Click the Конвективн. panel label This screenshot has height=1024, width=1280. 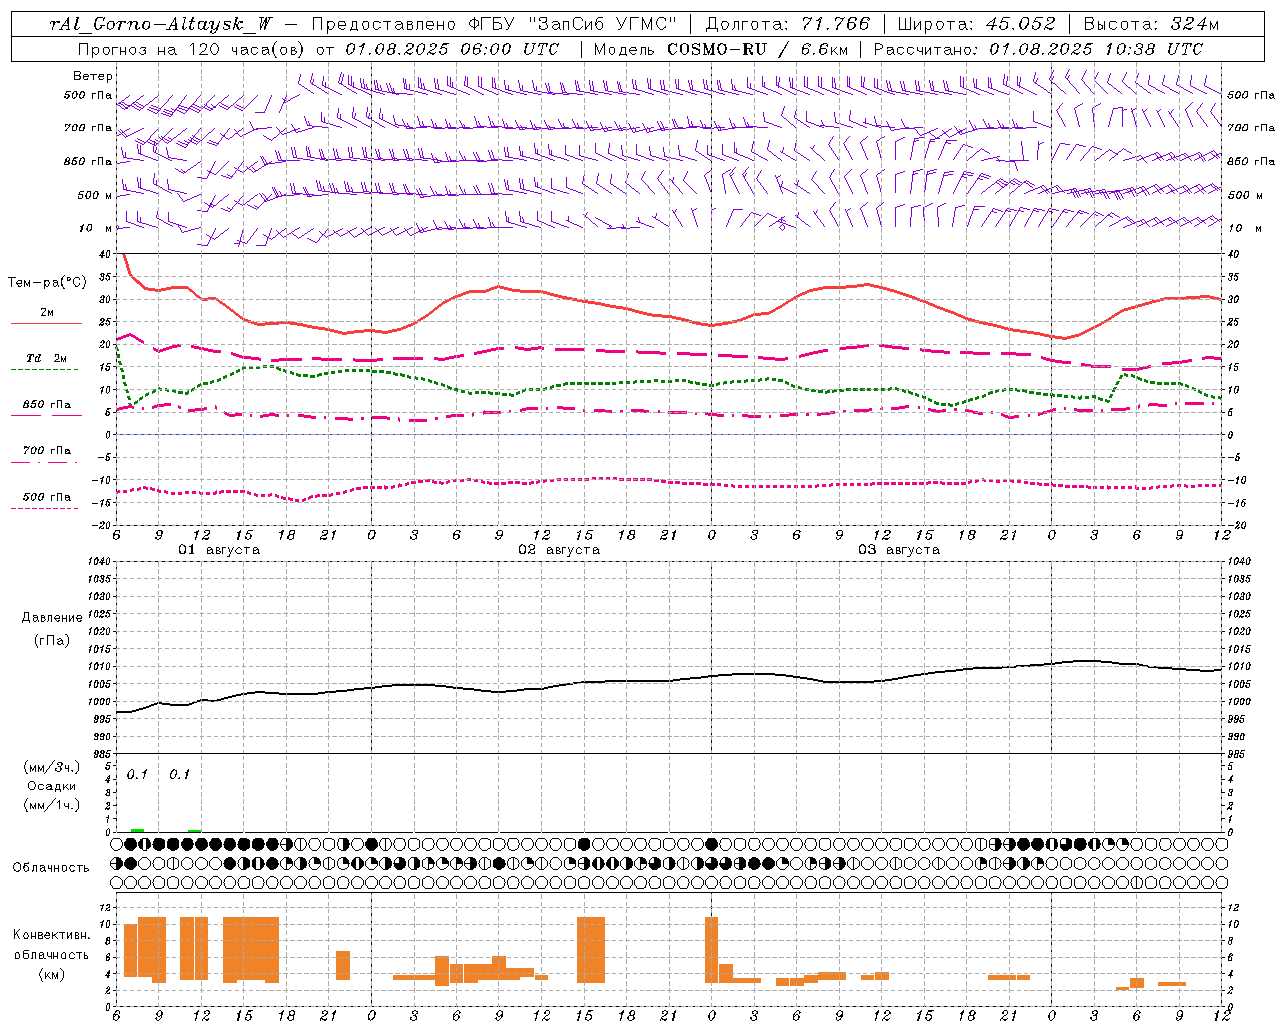point(51,935)
